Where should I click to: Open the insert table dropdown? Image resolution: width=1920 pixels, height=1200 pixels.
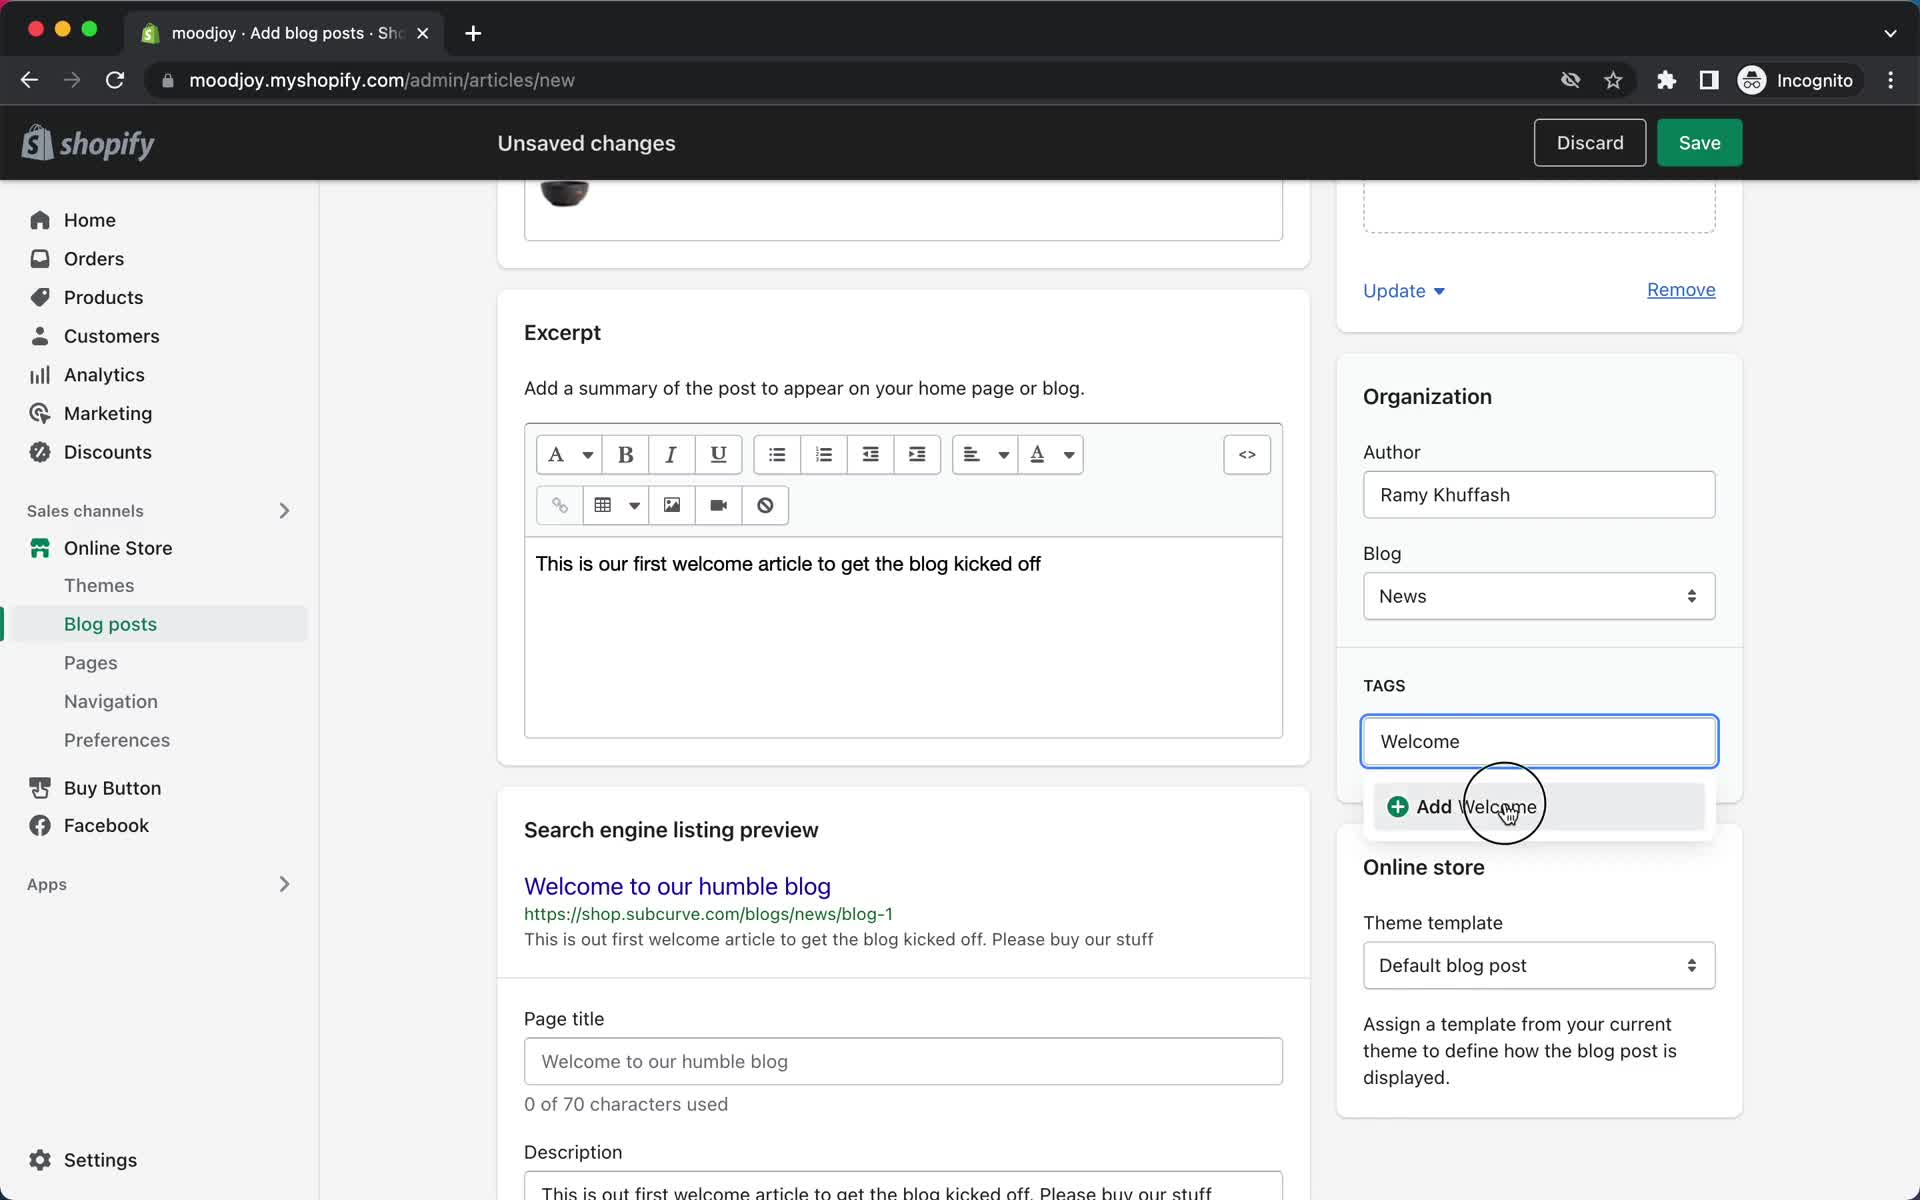pyautogui.click(x=616, y=505)
